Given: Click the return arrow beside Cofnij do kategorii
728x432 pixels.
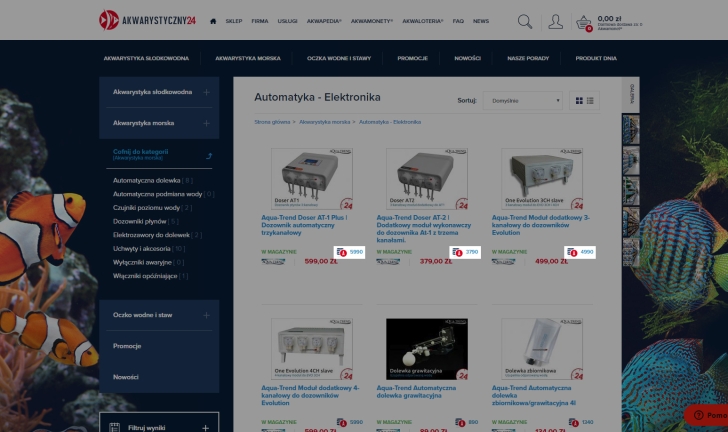Looking at the screenshot, I should (209, 156).
